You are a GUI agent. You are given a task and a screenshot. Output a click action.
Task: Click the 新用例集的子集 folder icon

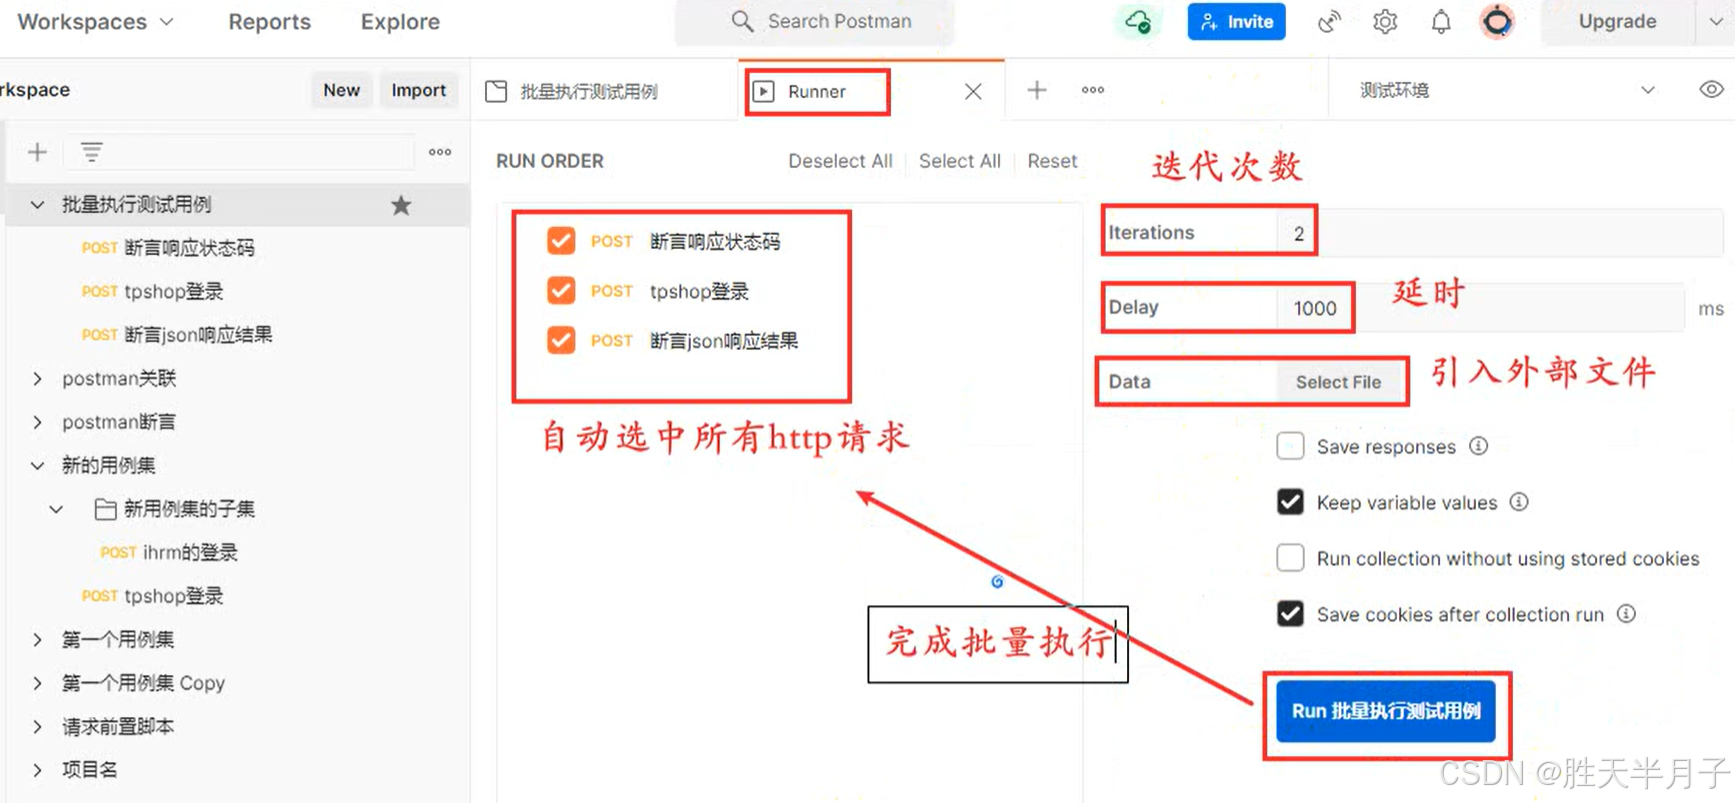105,509
